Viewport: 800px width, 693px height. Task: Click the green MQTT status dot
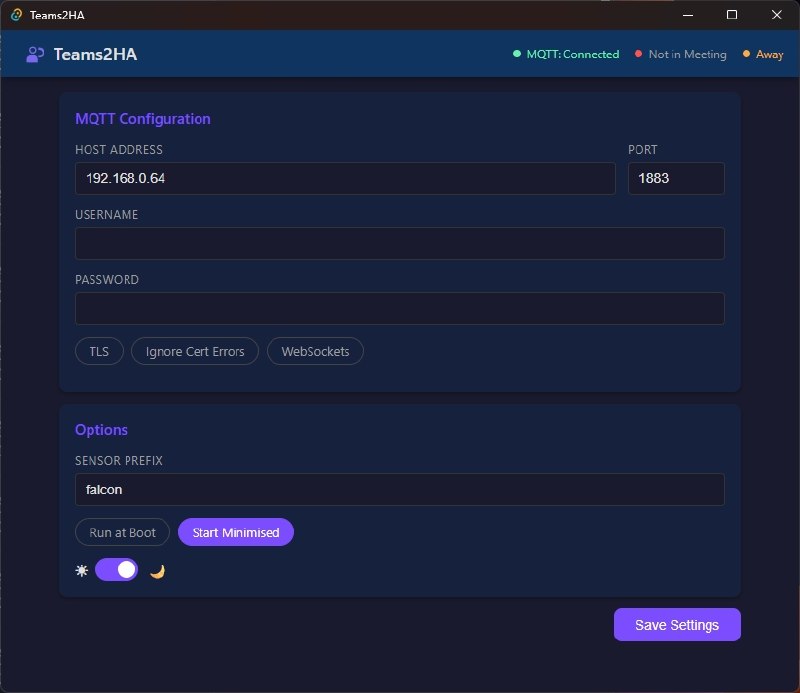tap(517, 54)
